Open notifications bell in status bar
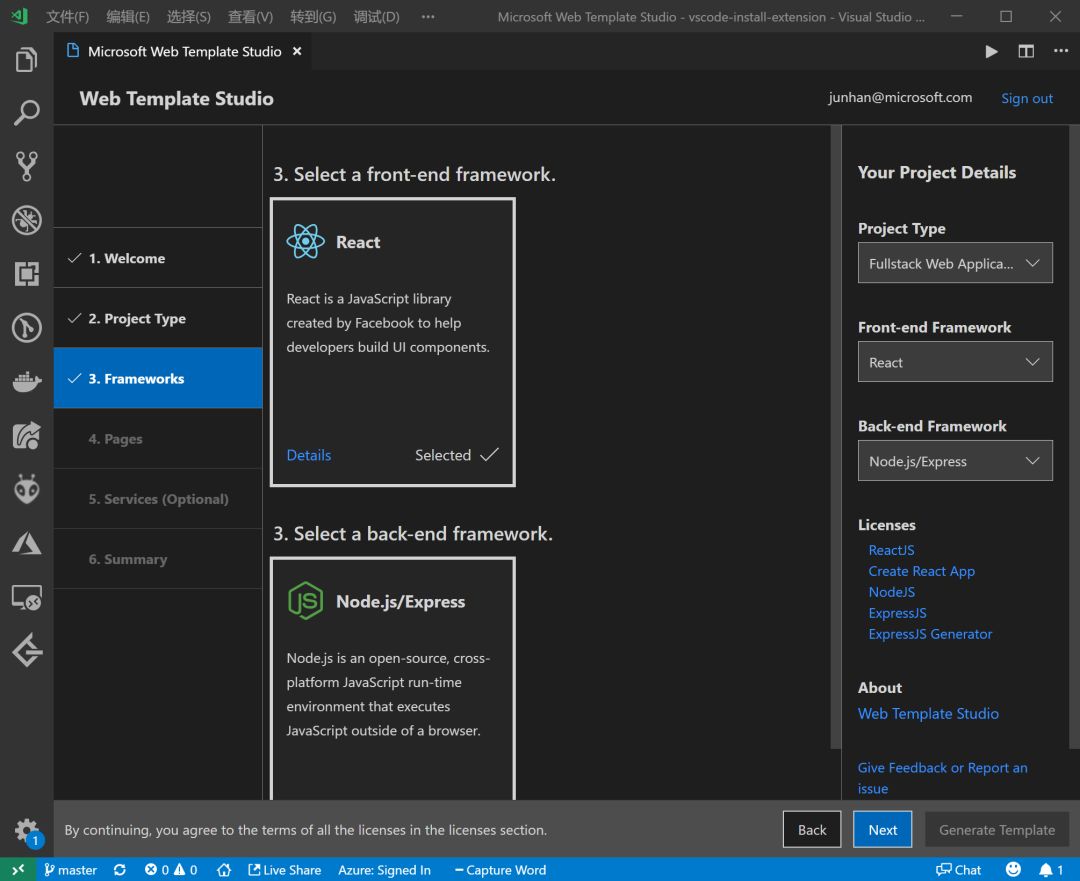Viewport: 1080px width, 881px height. [x=1050, y=869]
